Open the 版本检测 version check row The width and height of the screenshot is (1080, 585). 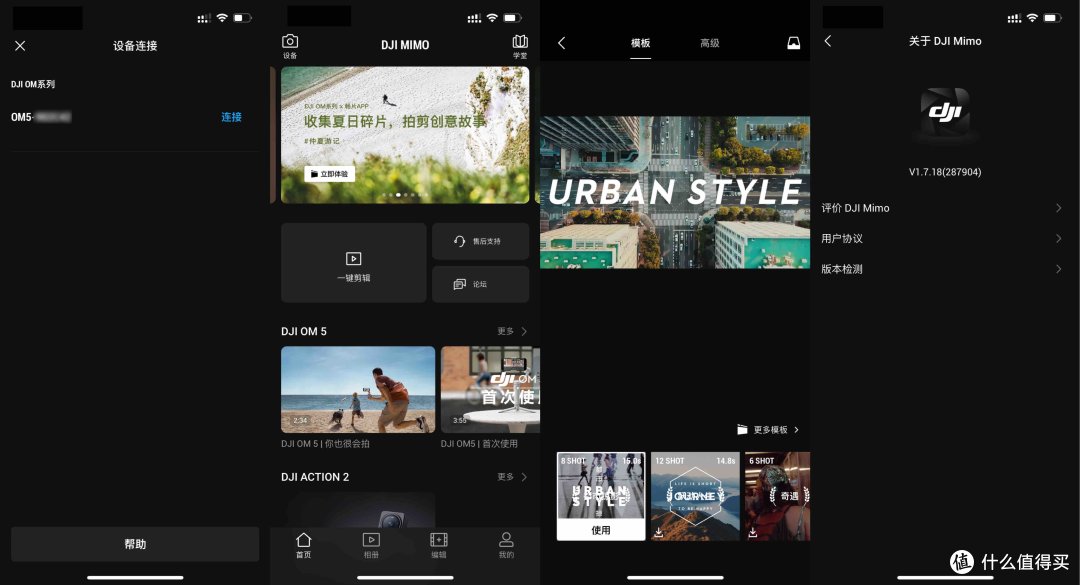[942, 269]
